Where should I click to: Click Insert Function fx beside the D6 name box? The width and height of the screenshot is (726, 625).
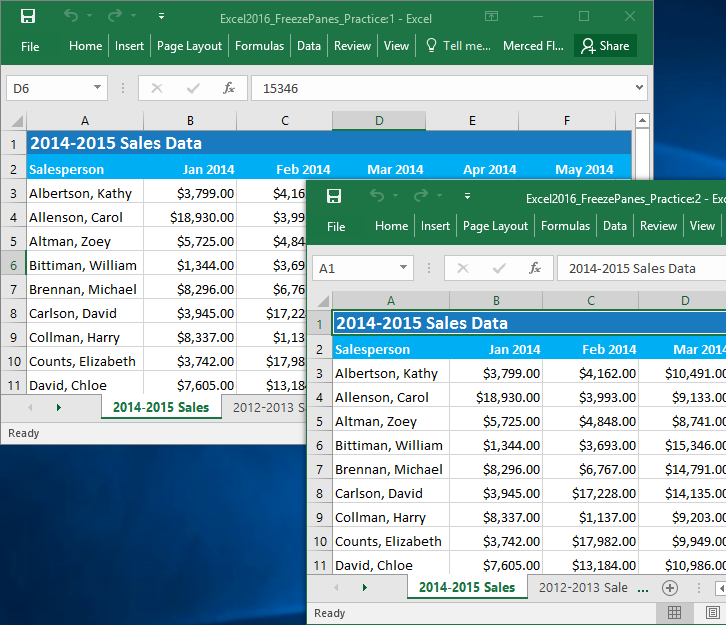tap(229, 88)
